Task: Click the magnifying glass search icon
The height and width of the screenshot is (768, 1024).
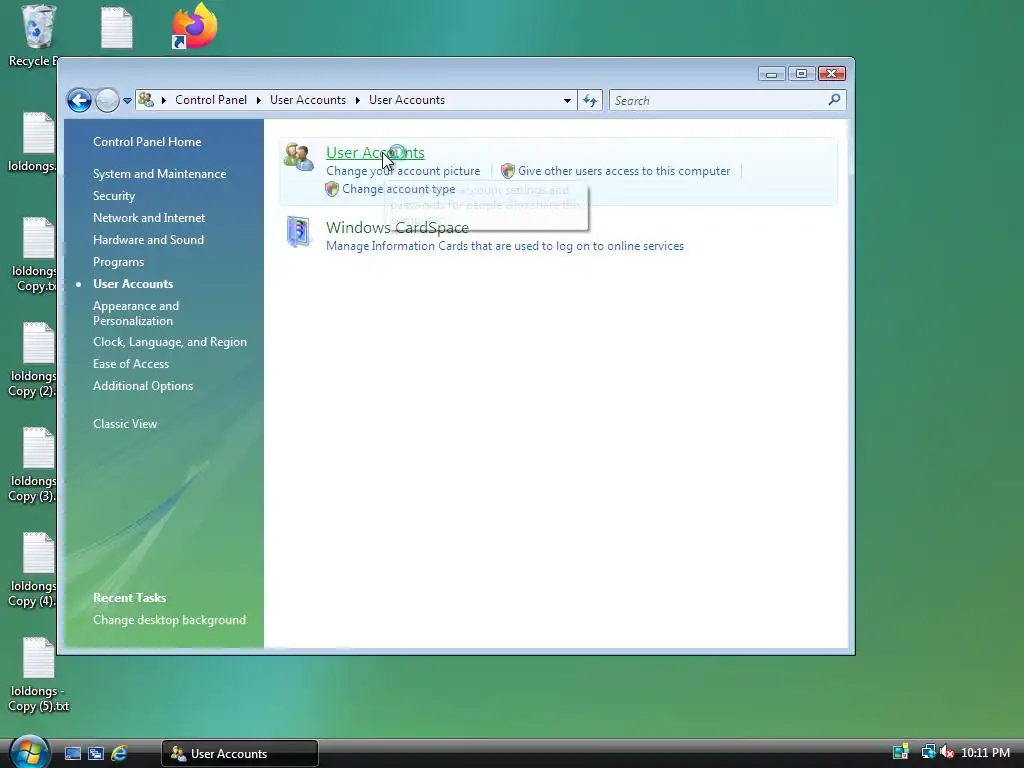Action: pos(834,100)
